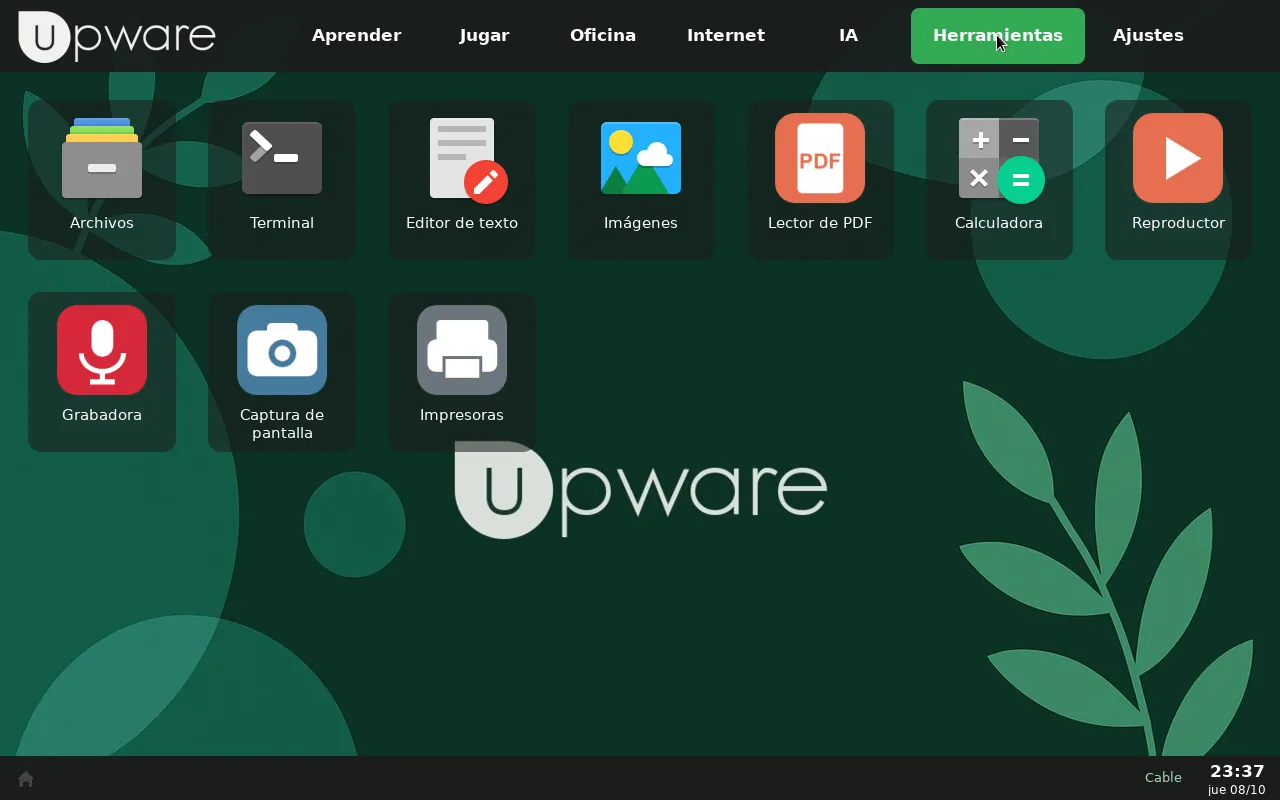1280x800 pixels.
Task: Click the 23:37 clock
Action: coord(1237,771)
